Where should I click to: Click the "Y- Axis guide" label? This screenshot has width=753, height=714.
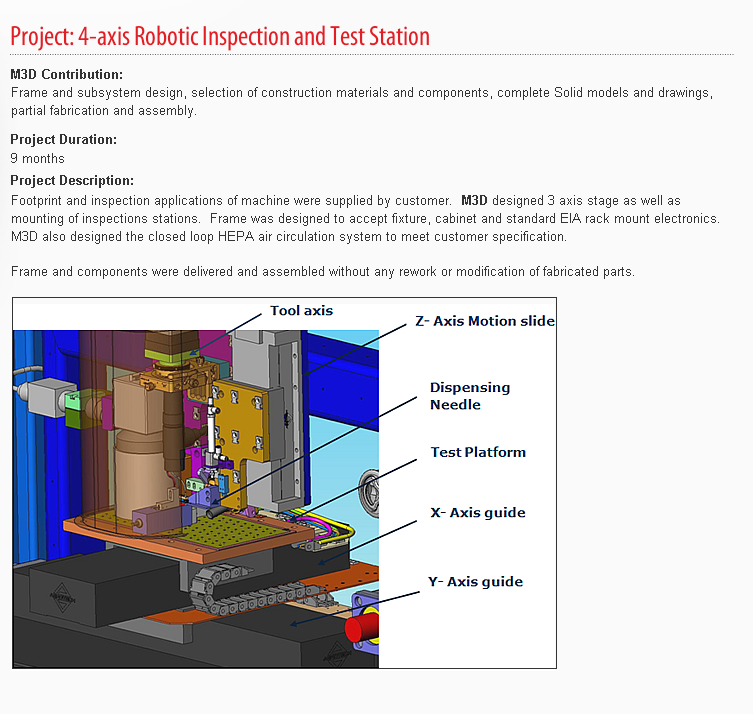coord(475,582)
